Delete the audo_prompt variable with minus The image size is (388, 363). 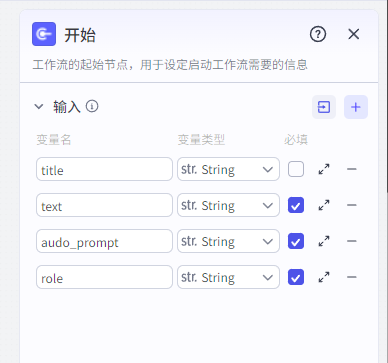352,241
